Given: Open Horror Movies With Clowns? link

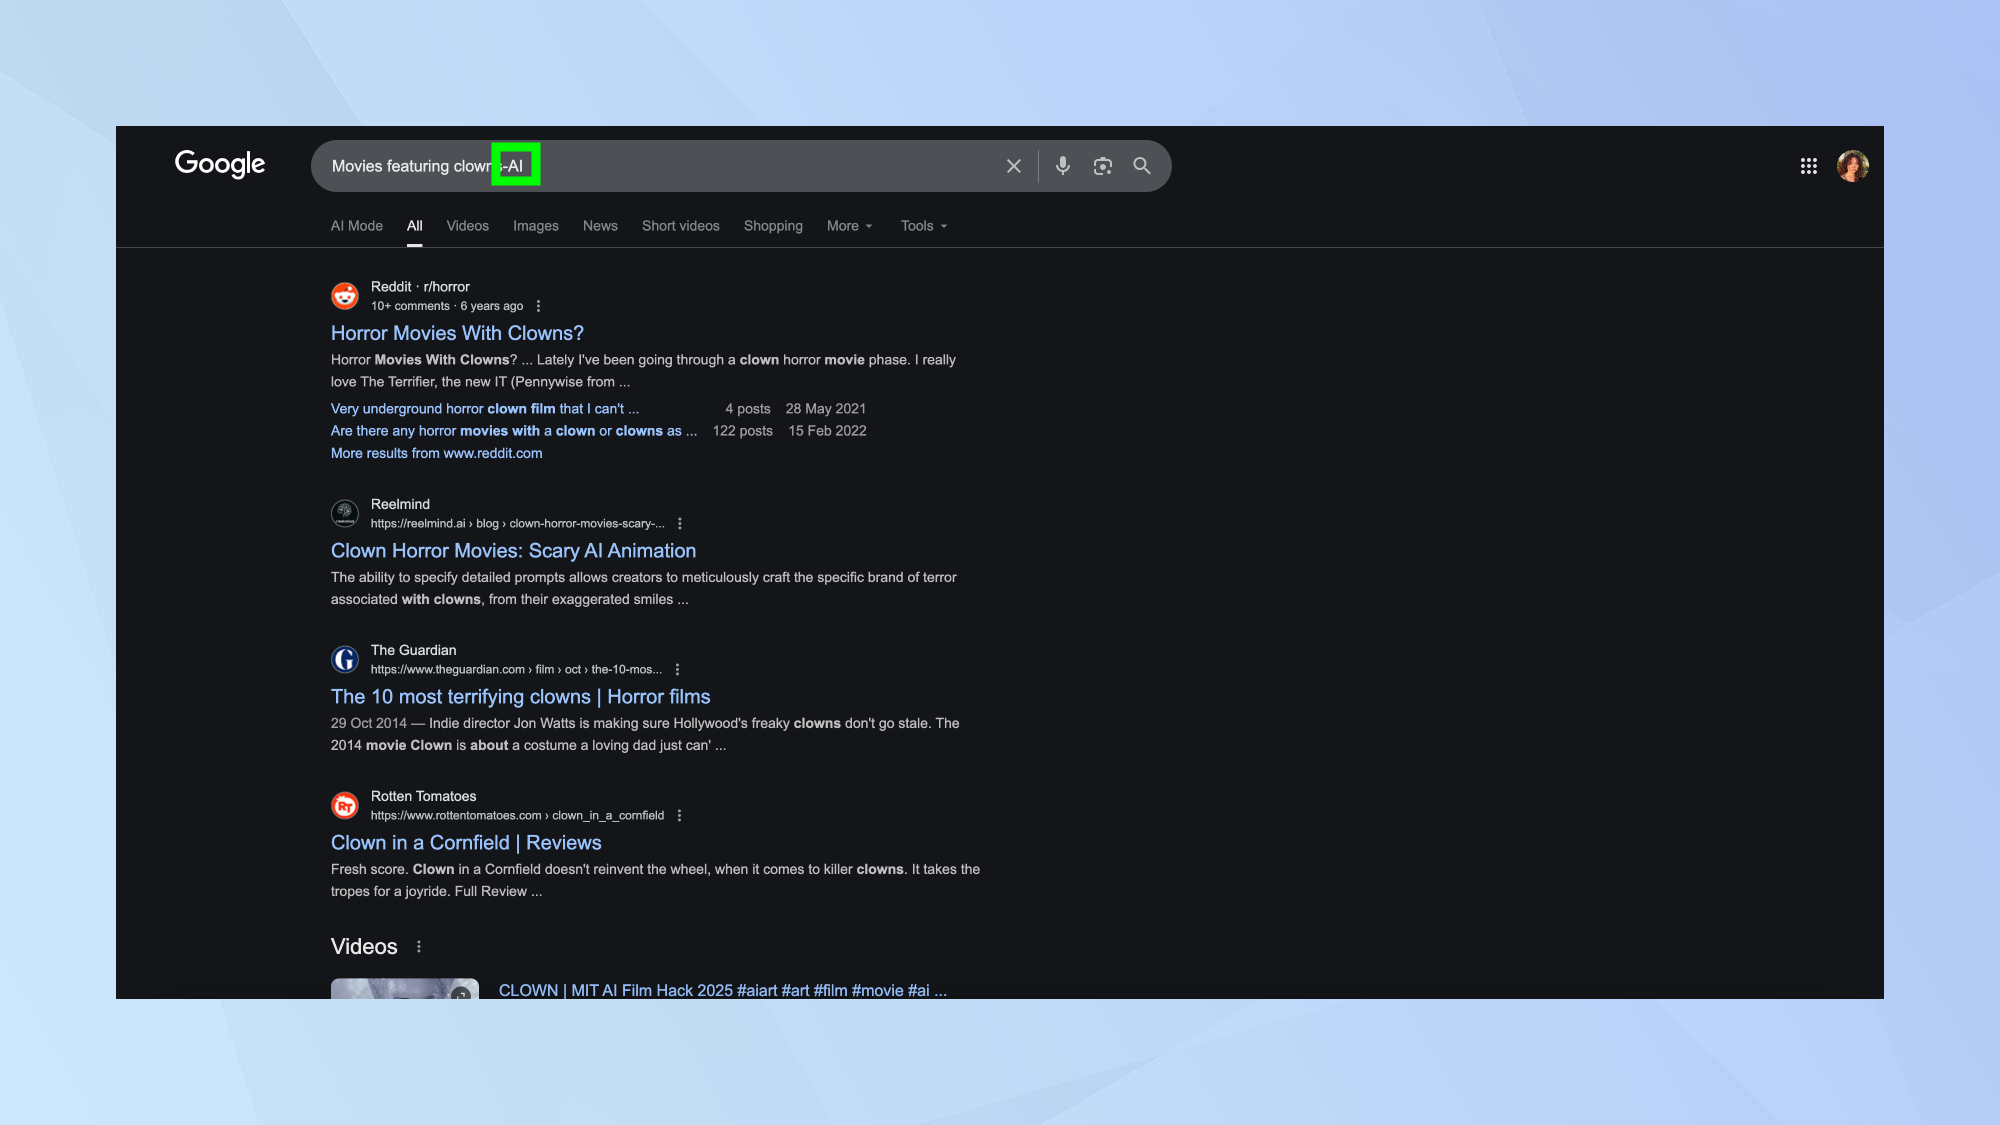Looking at the screenshot, I should (457, 333).
